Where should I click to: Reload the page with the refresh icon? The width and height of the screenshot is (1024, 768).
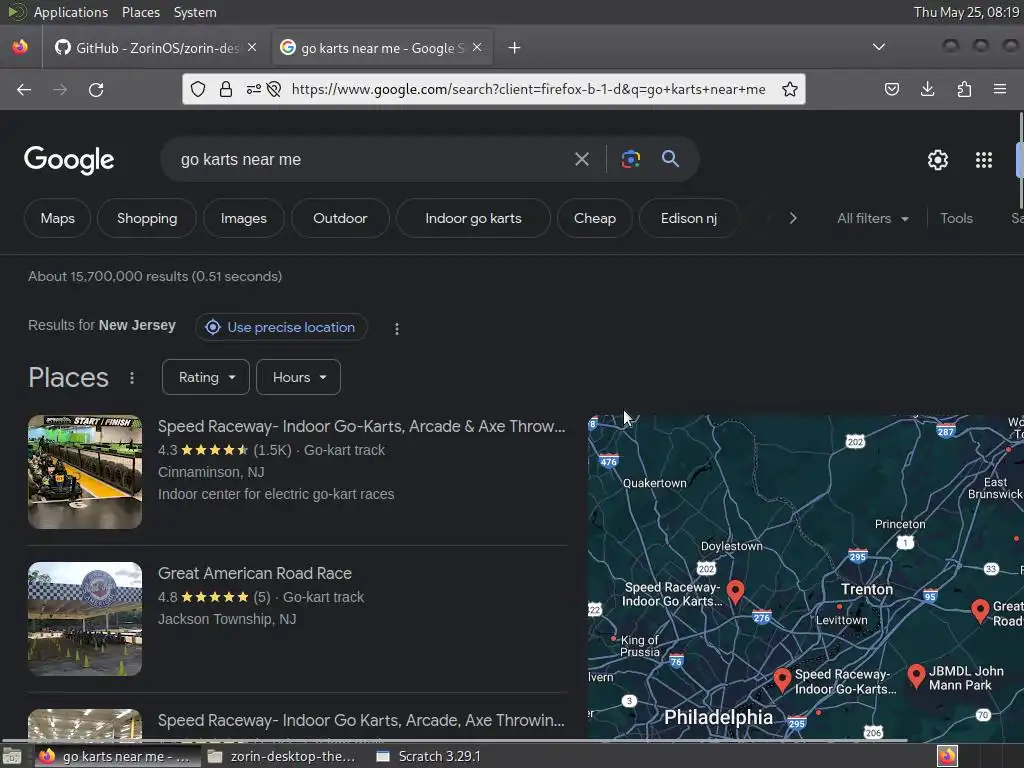(96, 89)
